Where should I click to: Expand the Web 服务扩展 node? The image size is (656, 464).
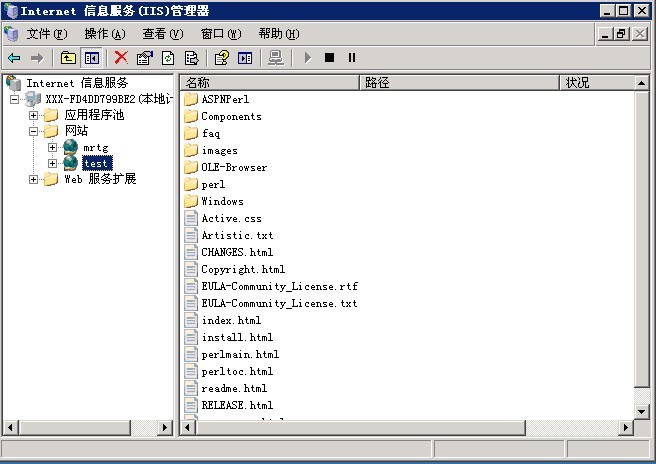click(33, 179)
